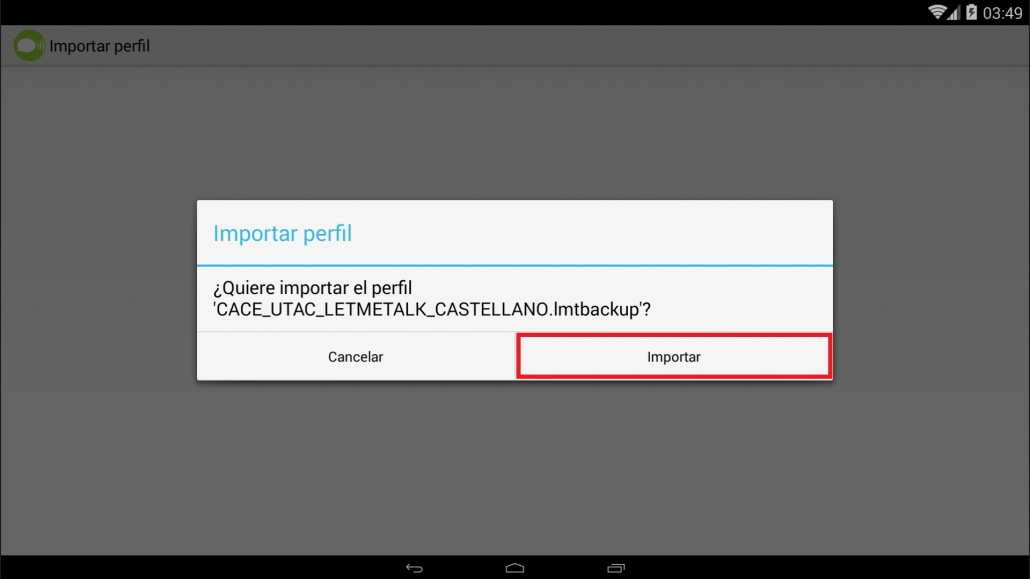This screenshot has height=579, width=1030.
Task: Tap the Android home navigation icon
Action: click(515, 568)
